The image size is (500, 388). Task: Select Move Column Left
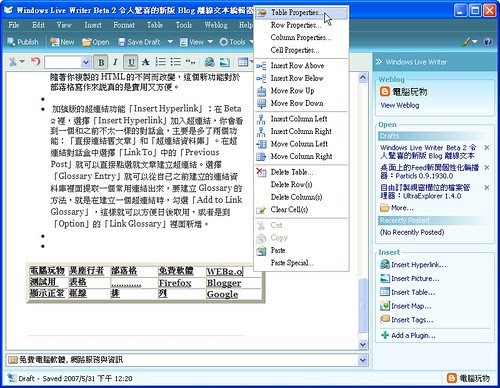(x=301, y=144)
